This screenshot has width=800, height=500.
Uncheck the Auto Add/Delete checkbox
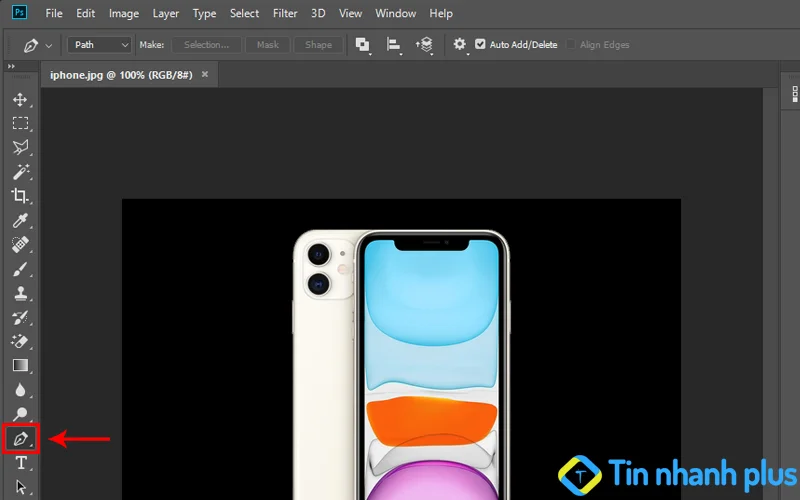coord(481,44)
